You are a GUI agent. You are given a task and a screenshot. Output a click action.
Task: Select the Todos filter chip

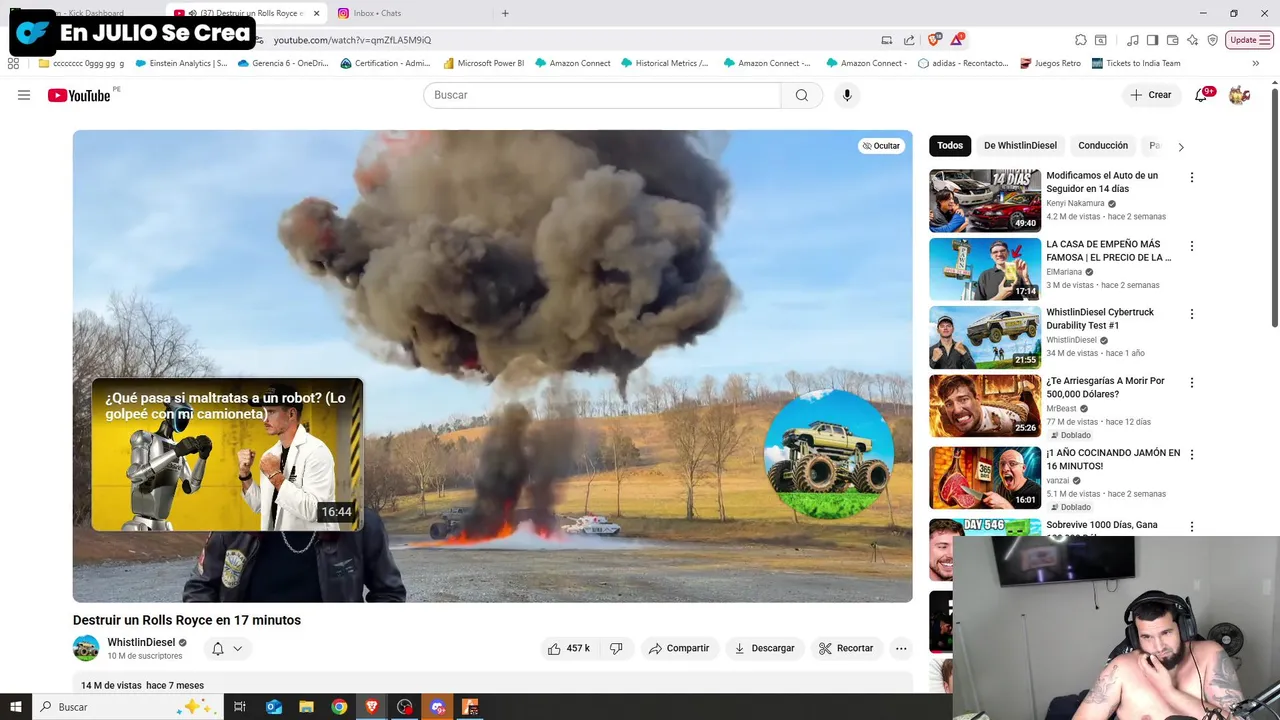[x=950, y=146]
